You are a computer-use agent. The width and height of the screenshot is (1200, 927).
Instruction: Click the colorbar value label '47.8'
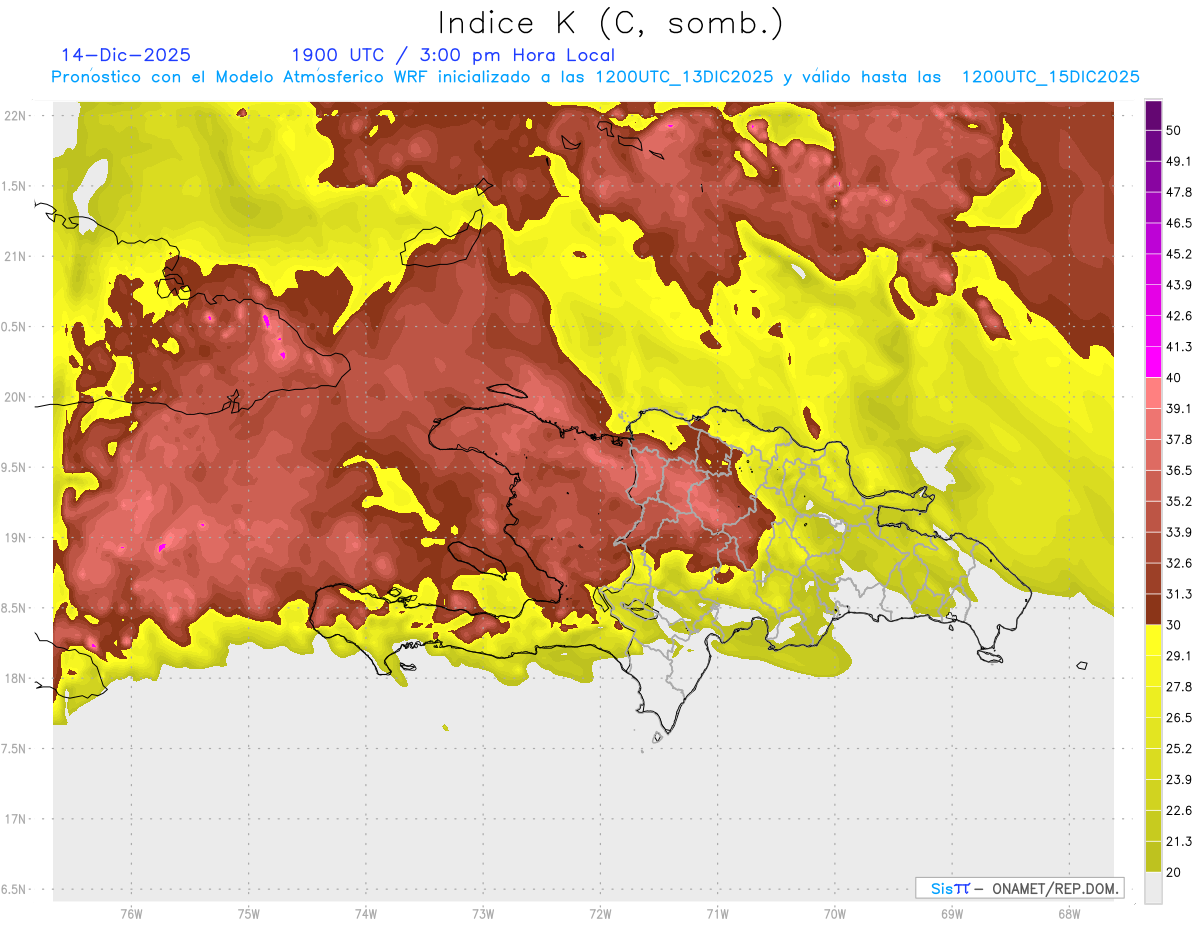click(x=1179, y=192)
